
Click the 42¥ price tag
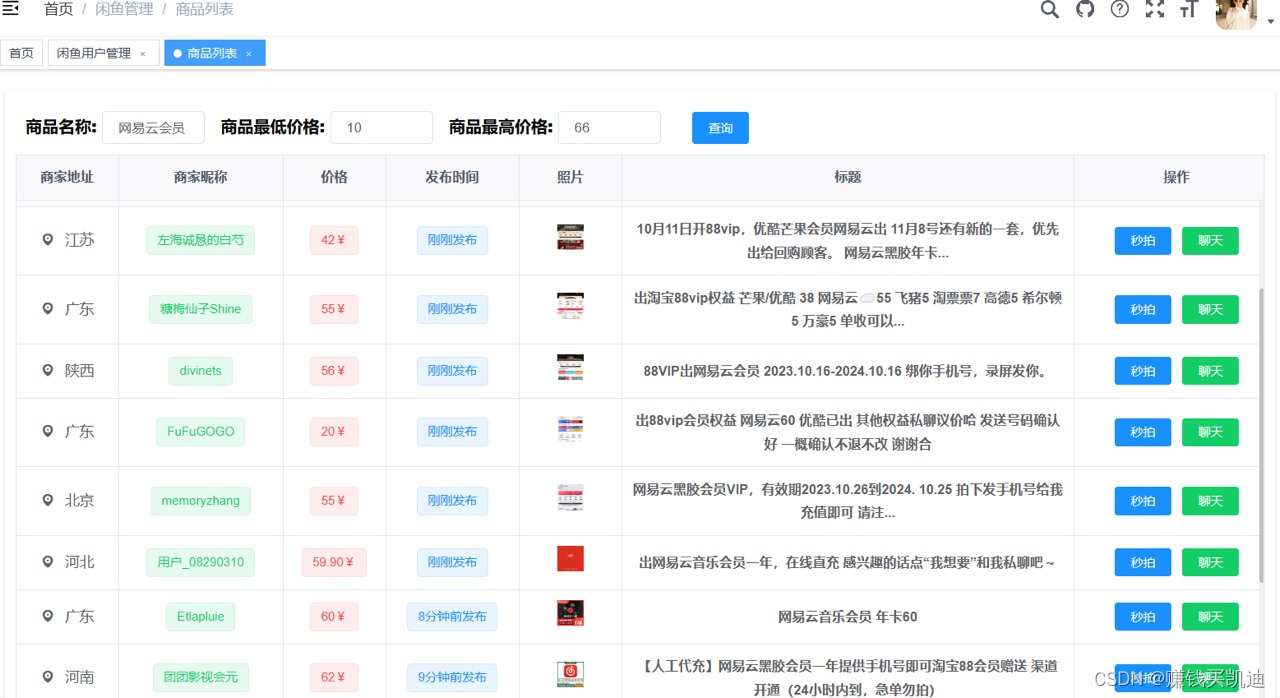(333, 240)
